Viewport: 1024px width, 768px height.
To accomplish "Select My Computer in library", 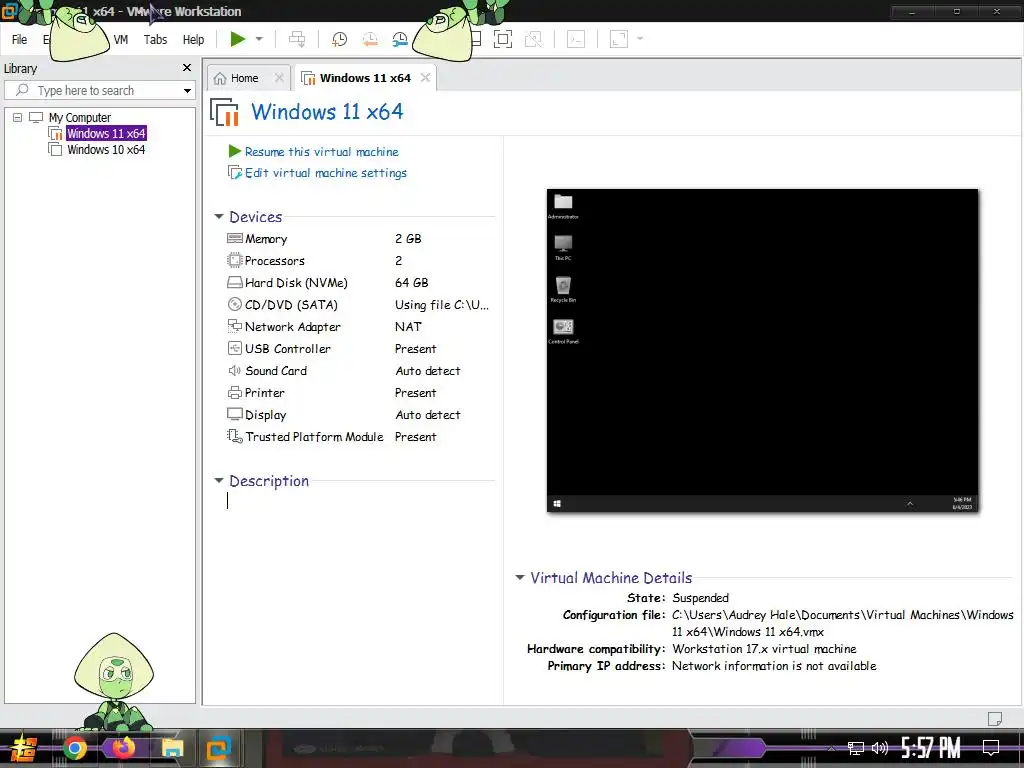I will [x=80, y=118].
